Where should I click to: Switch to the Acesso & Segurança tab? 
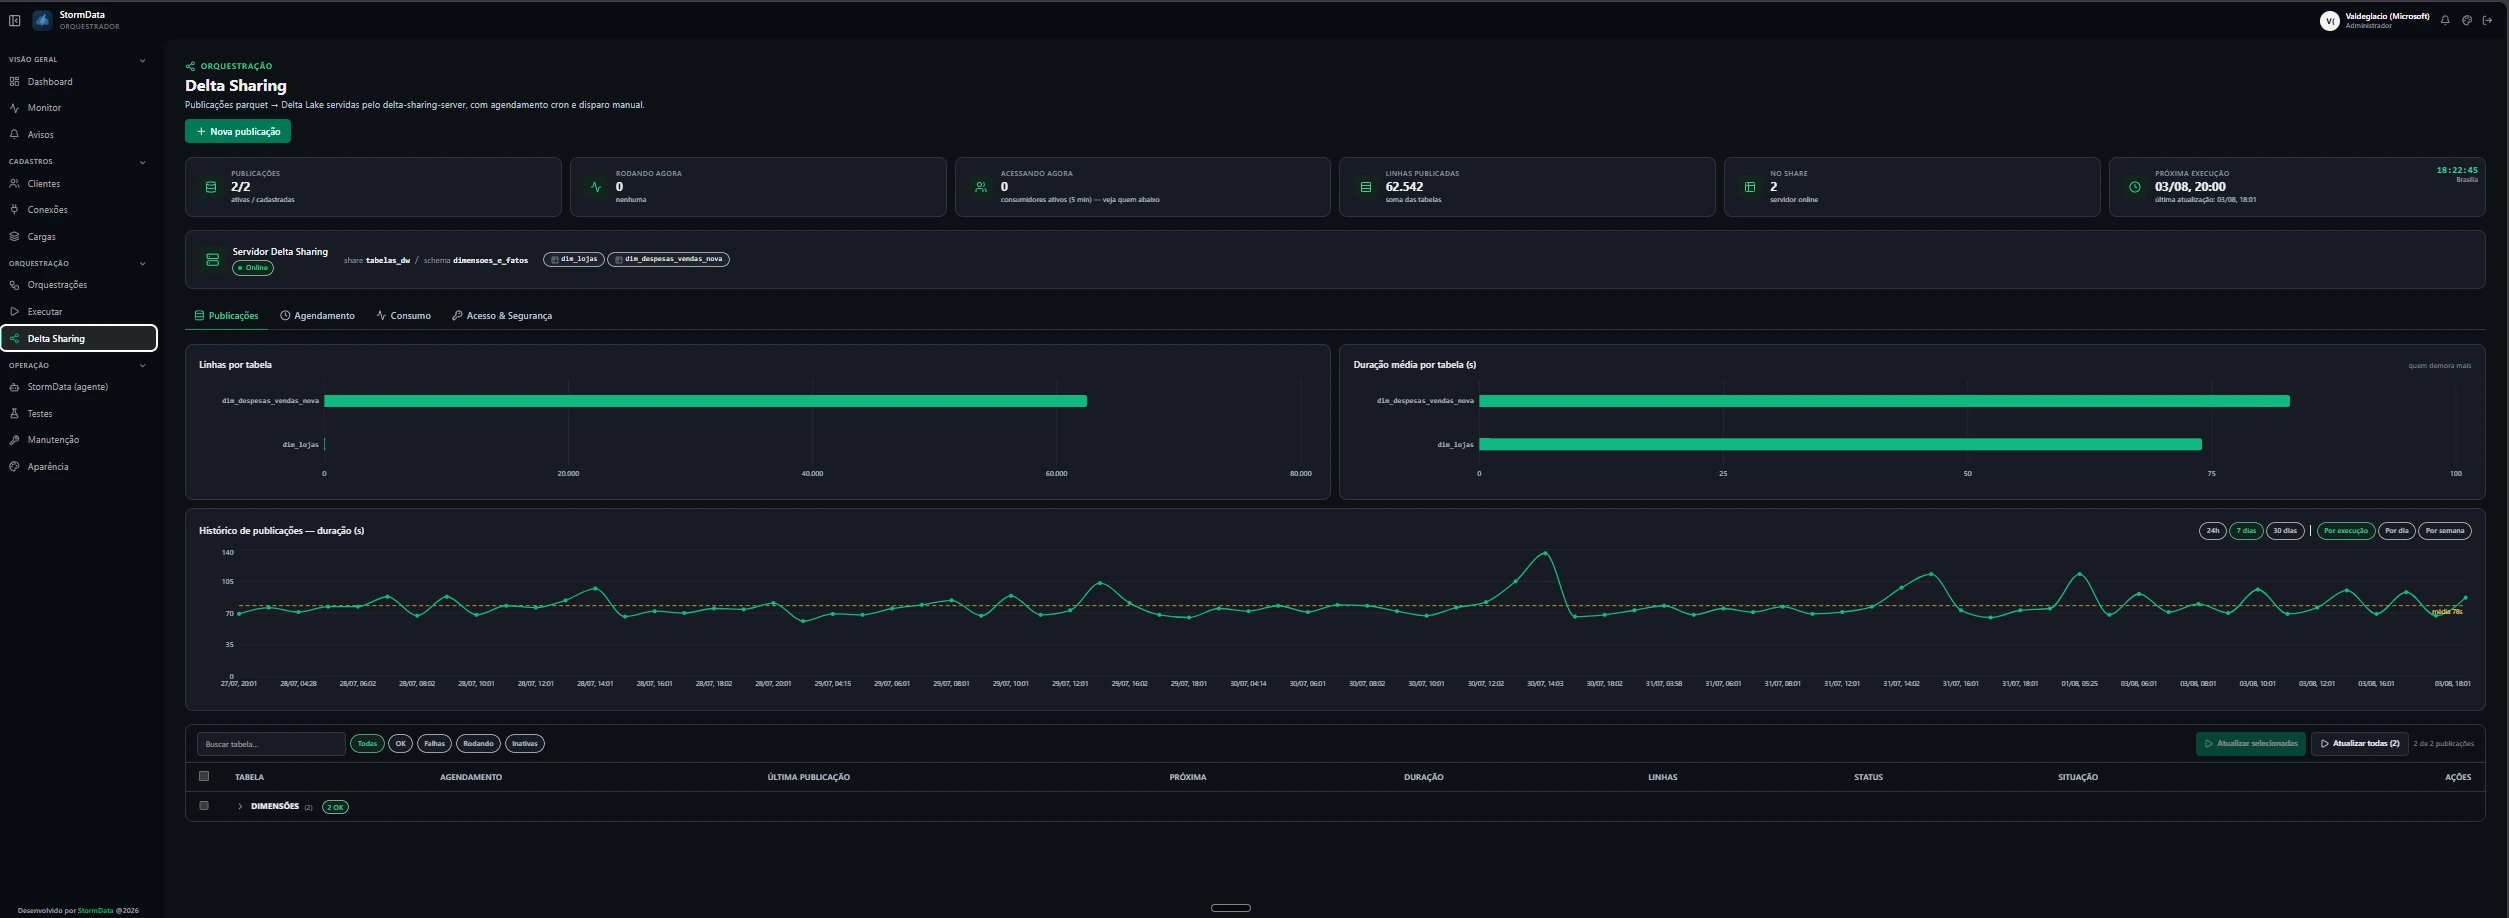tap(502, 316)
